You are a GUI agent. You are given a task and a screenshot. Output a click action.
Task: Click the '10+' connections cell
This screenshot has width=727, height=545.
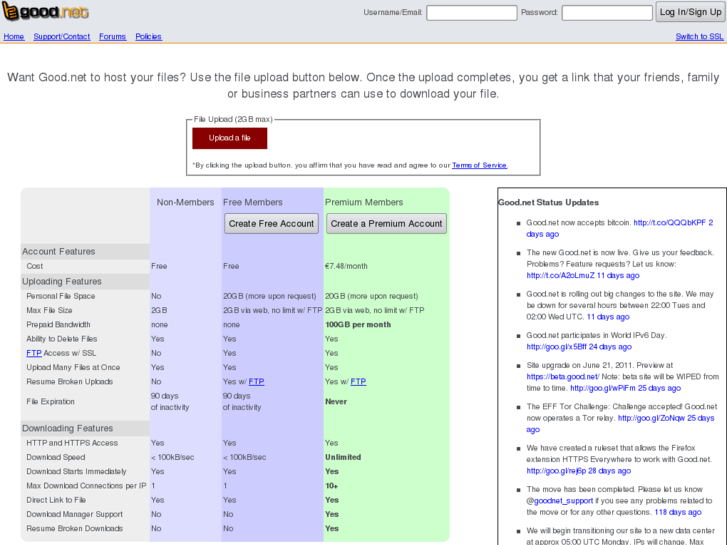[x=332, y=486]
